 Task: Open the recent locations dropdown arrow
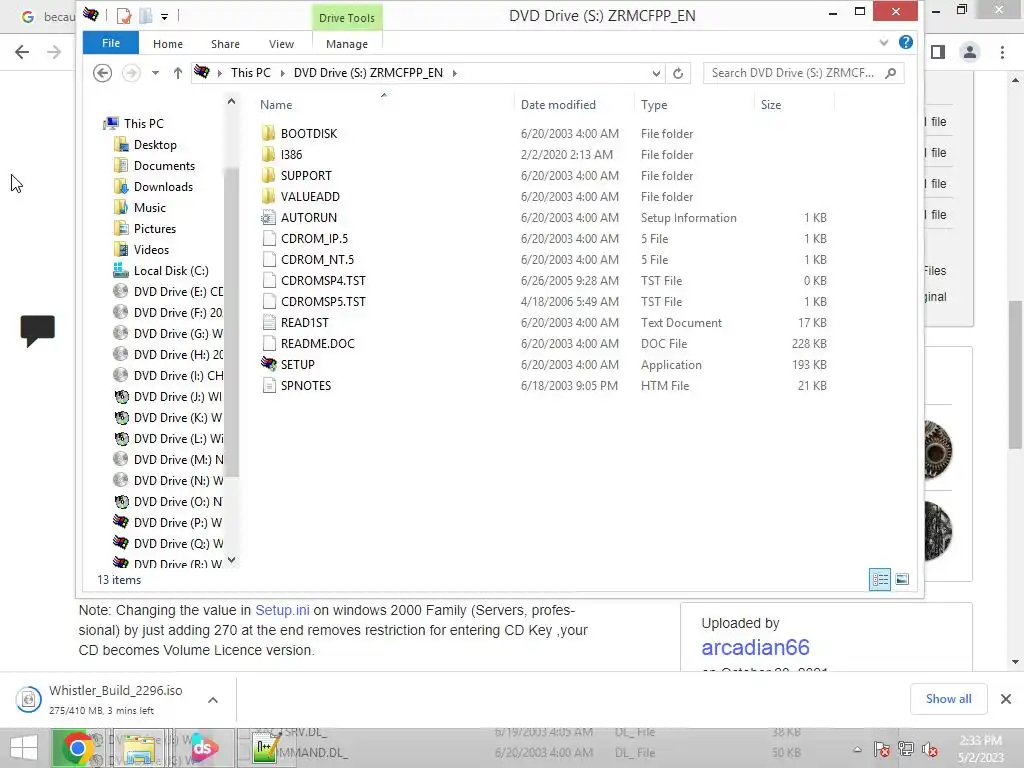(x=155, y=73)
